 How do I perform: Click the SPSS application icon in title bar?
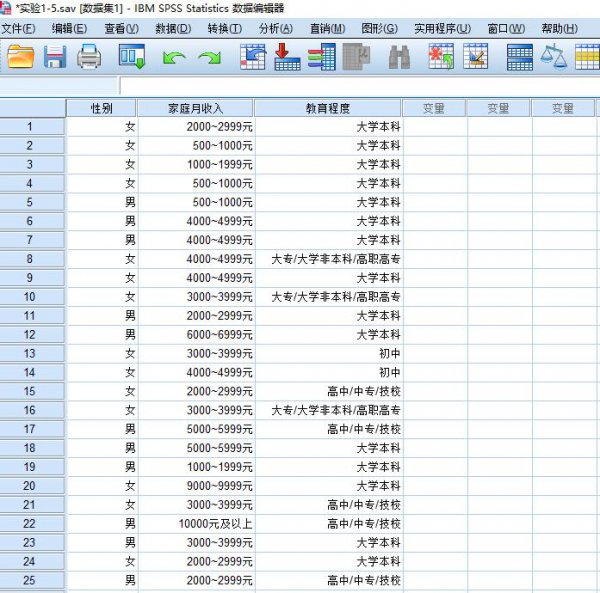[5, 8]
